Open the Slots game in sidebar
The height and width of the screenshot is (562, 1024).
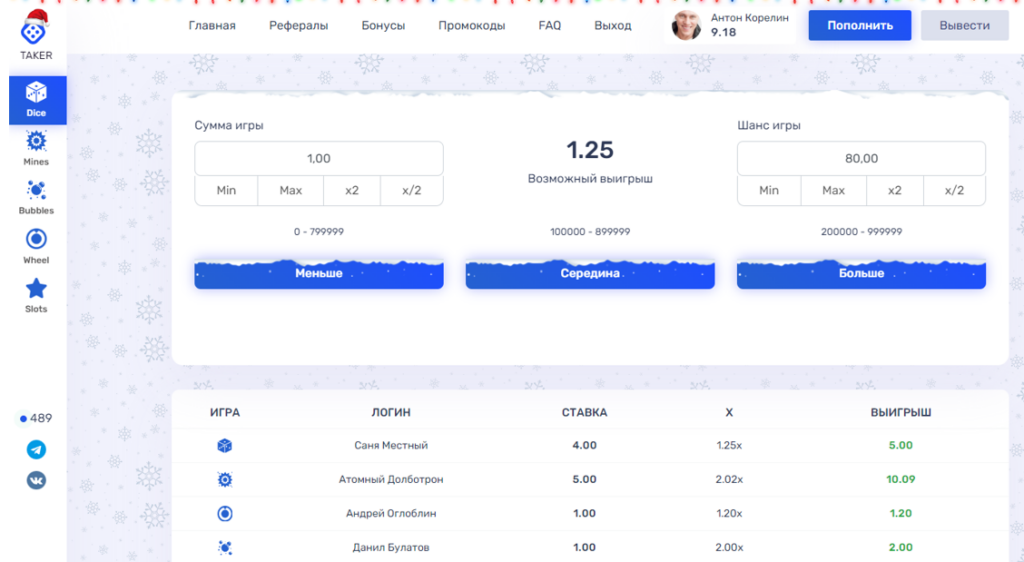[x=36, y=295]
